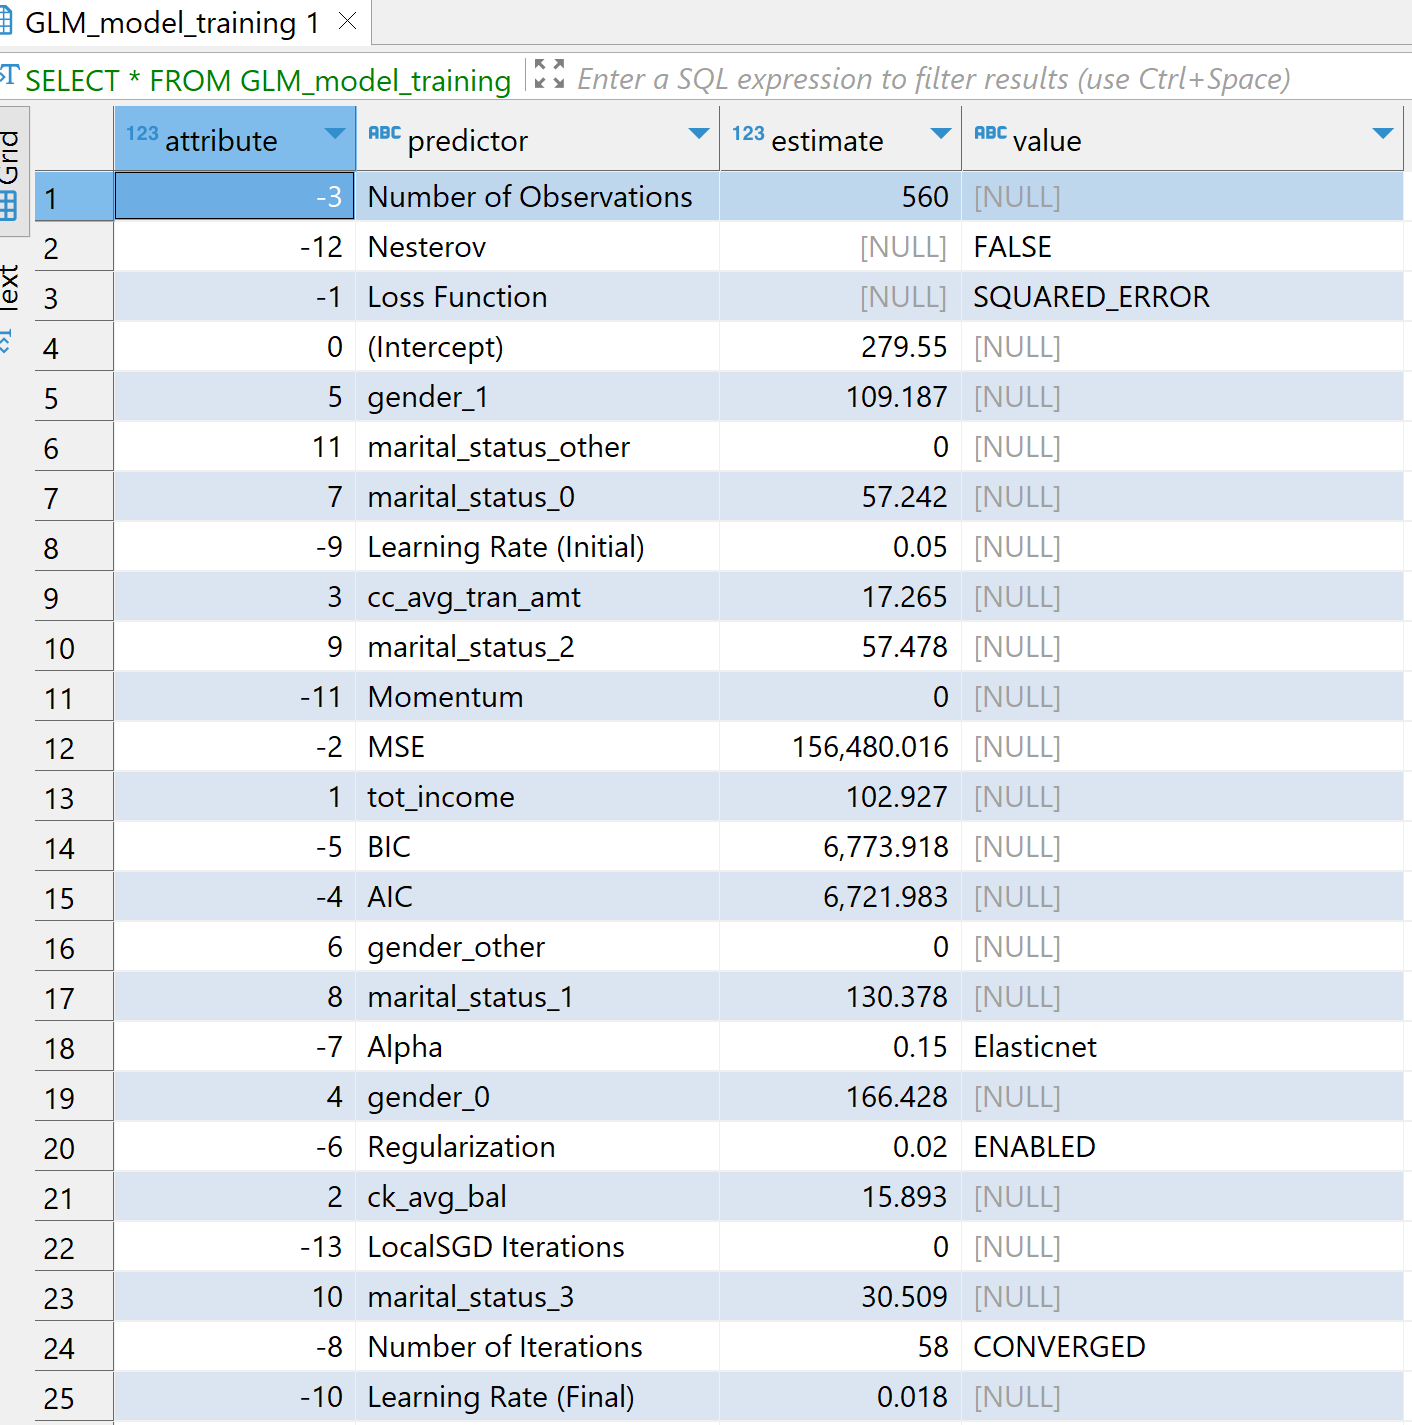Screen dimensions: 1412x1425
Task: Select the GLM_model_training 1 tab
Action: coord(185,22)
